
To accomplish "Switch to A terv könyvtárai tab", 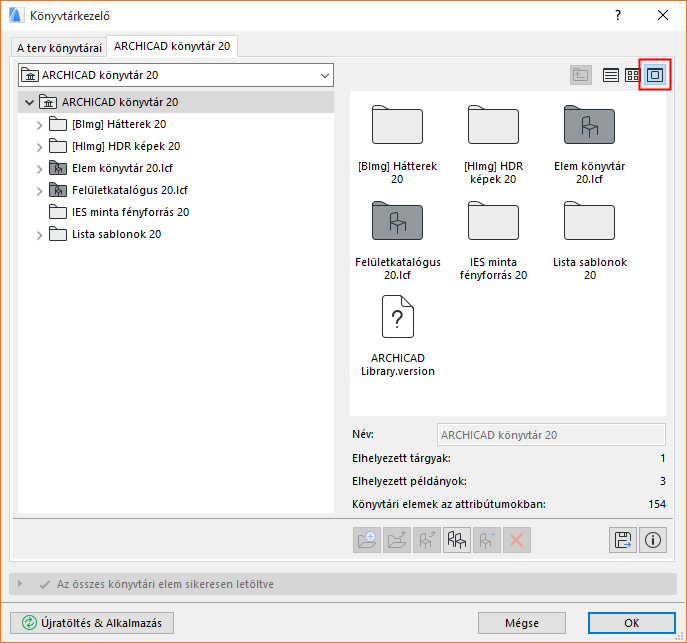I will point(59,48).
